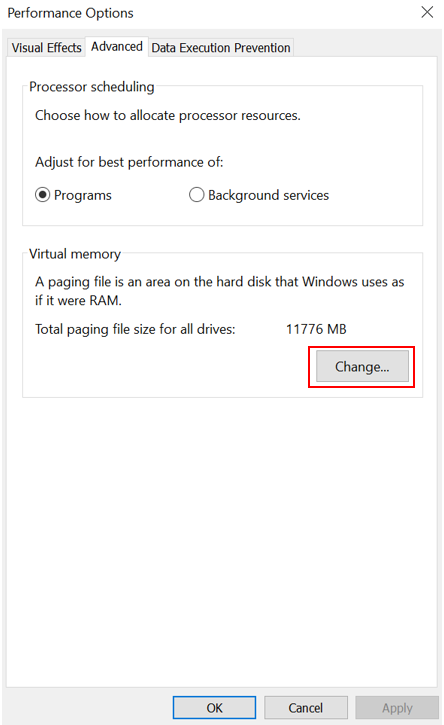
Task: Click the Total paging file size label
Action: [135, 329]
